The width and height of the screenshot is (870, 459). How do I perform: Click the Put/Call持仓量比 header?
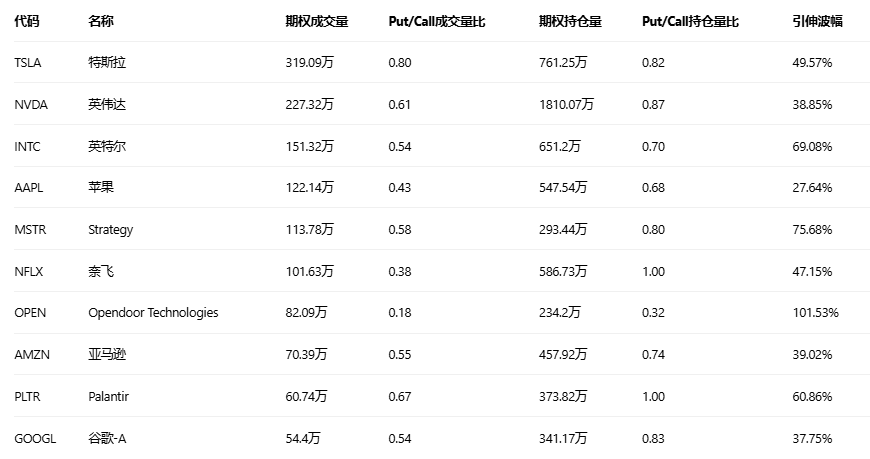pyautogui.click(x=690, y=21)
